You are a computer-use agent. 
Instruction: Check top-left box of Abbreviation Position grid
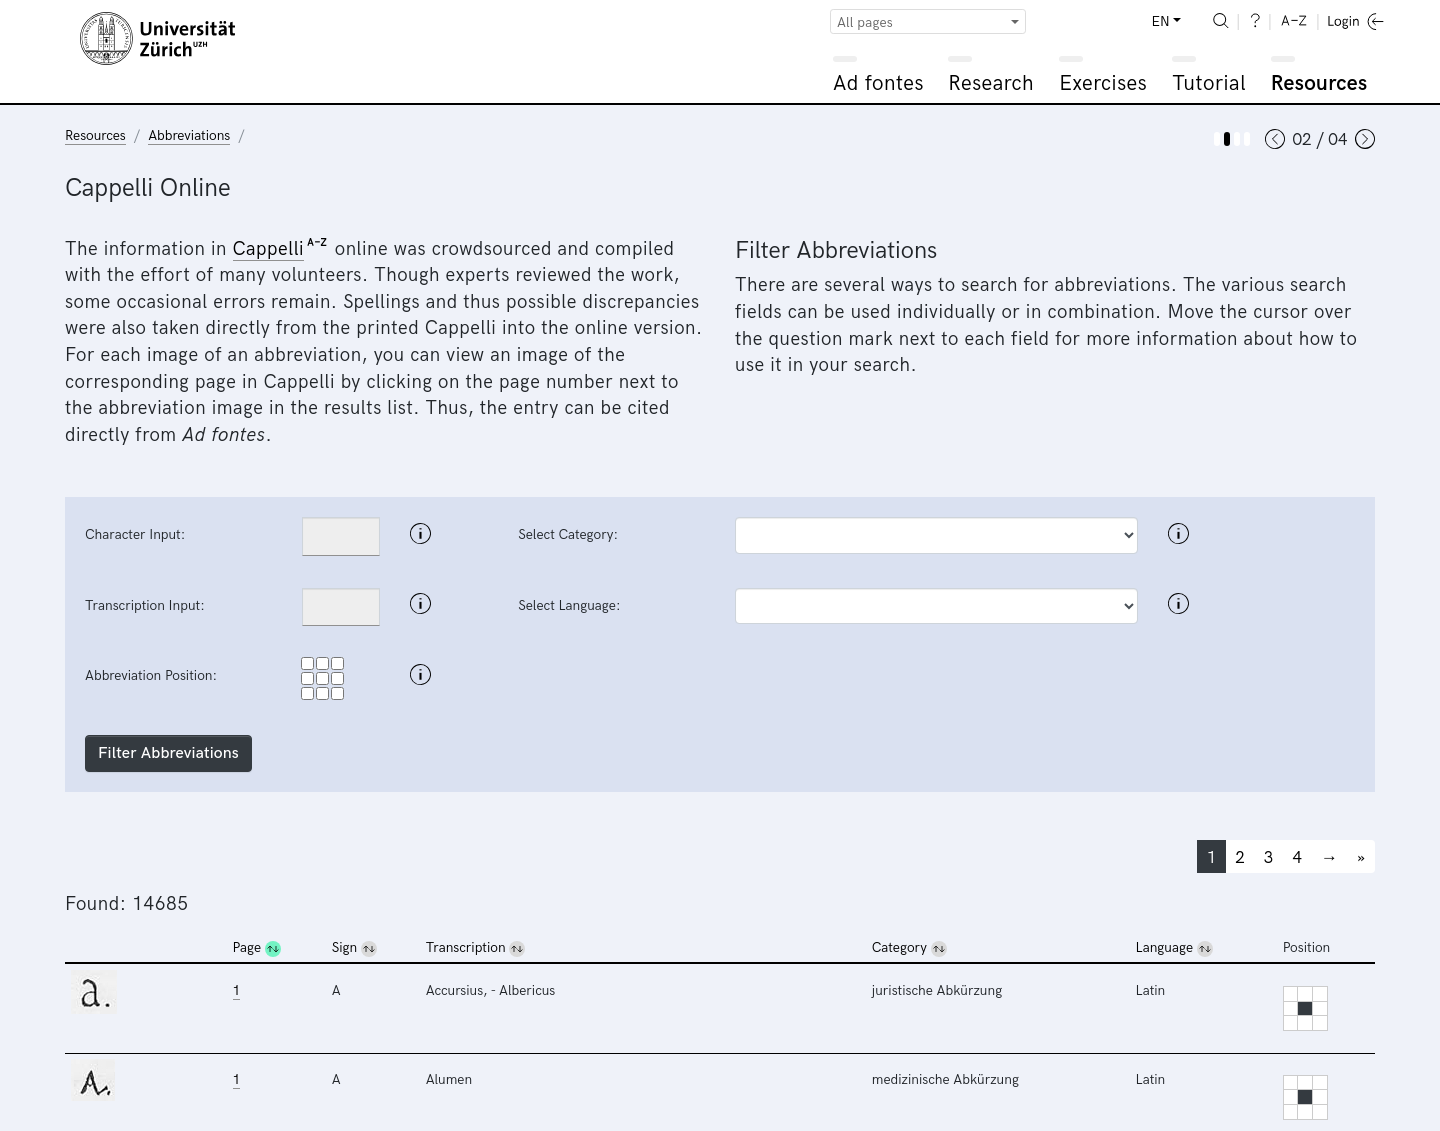pos(308,664)
